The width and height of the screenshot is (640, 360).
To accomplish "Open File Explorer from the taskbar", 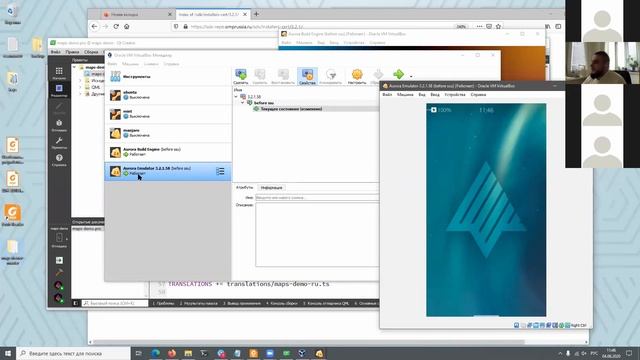I will click(188, 353).
